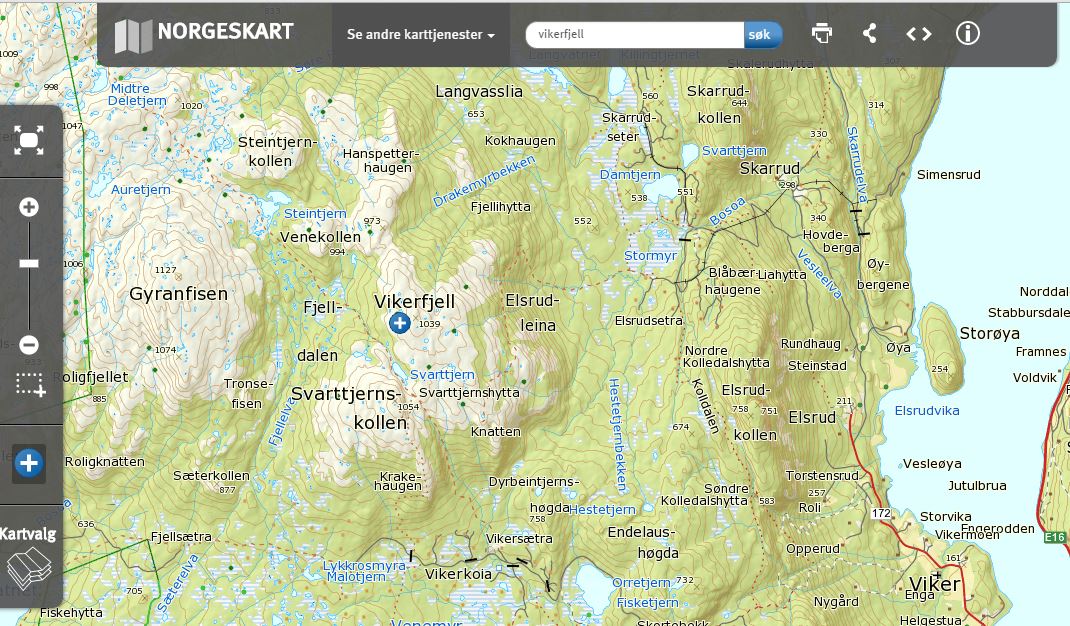Open the print map icon
1070x626 pixels.
[821, 33]
